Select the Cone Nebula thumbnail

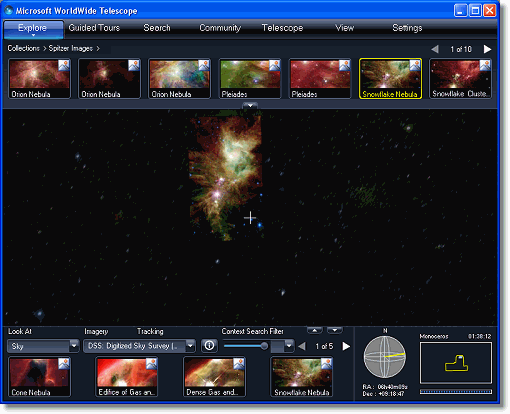39,377
